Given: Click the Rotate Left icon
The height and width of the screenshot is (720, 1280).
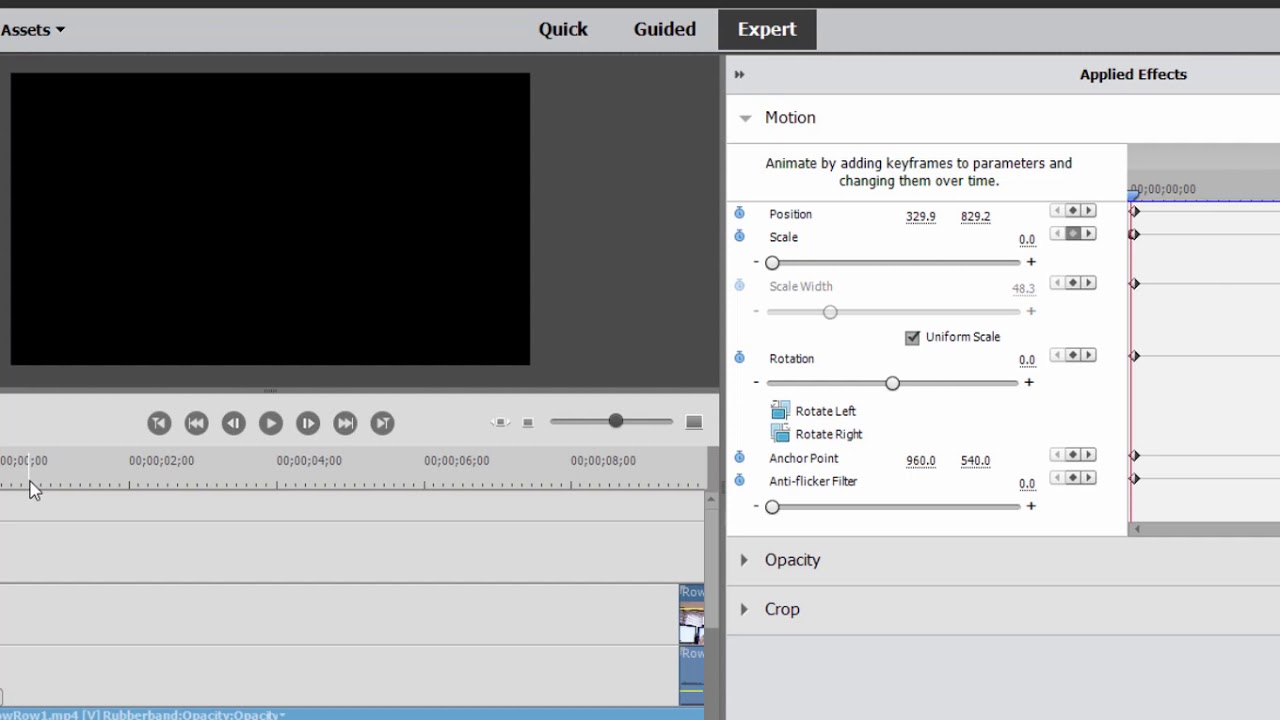Looking at the screenshot, I should click(x=780, y=410).
